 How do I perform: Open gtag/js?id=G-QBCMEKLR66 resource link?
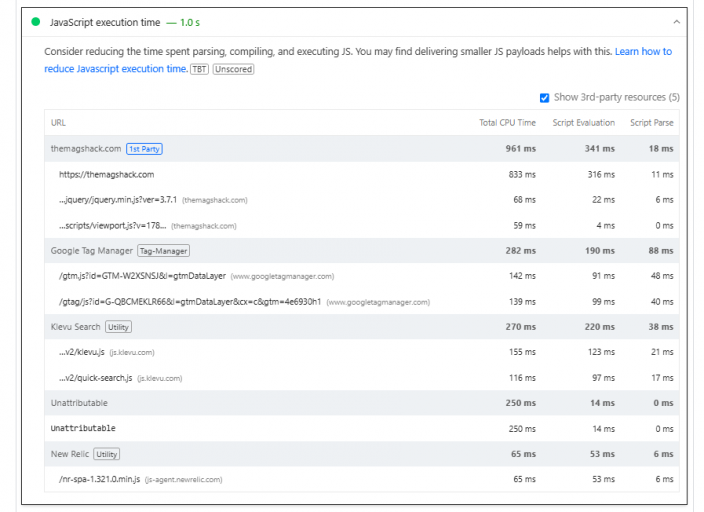click(190, 302)
